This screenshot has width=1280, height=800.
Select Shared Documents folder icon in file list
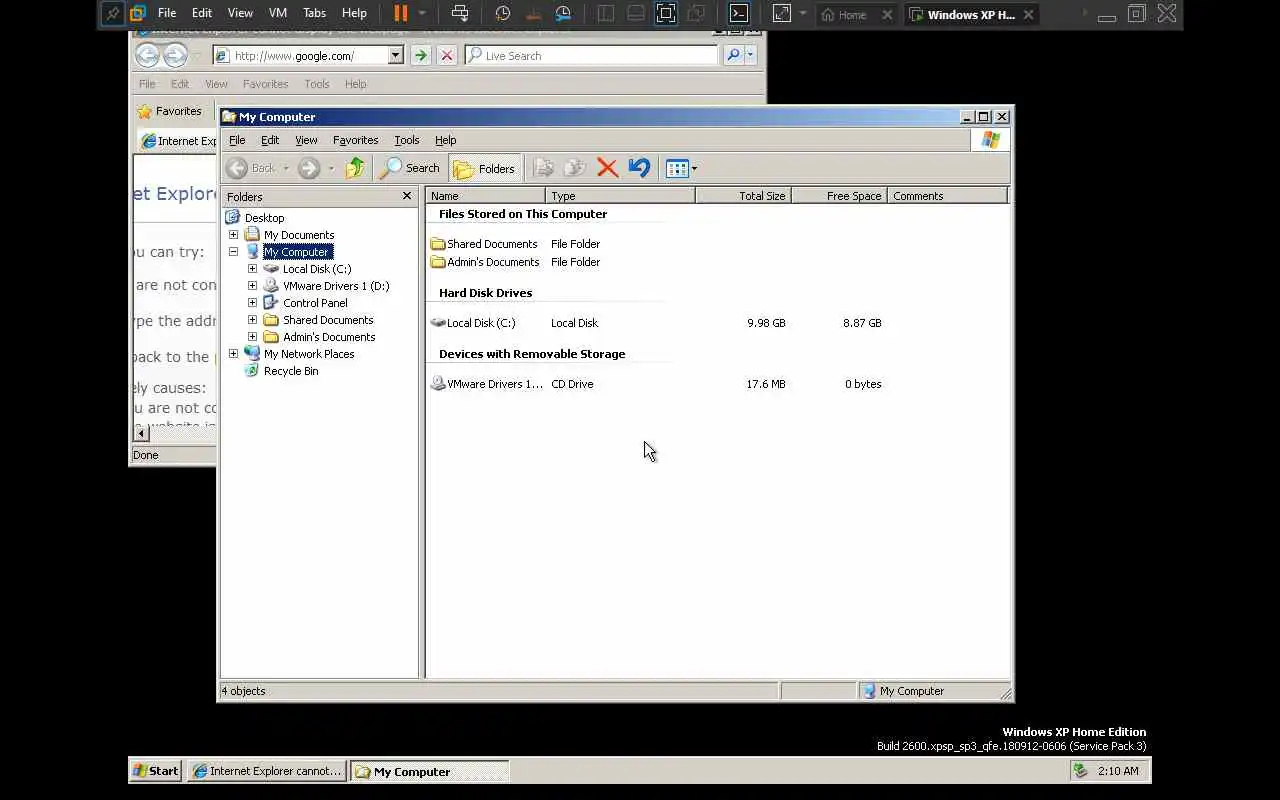tap(438, 244)
